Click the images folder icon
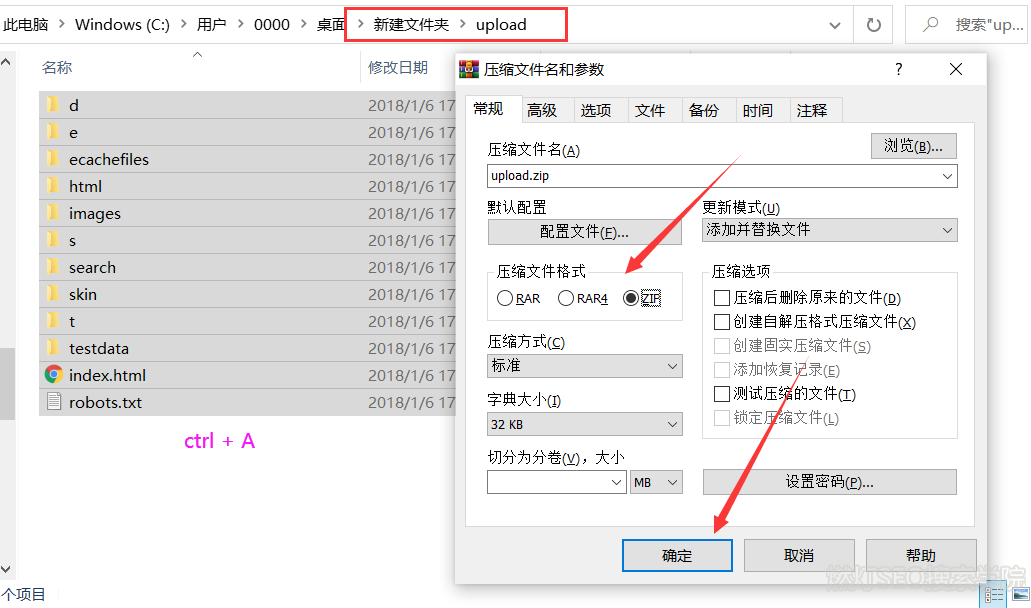Screen dimensions: 1031x608 pyautogui.click(x=53, y=212)
